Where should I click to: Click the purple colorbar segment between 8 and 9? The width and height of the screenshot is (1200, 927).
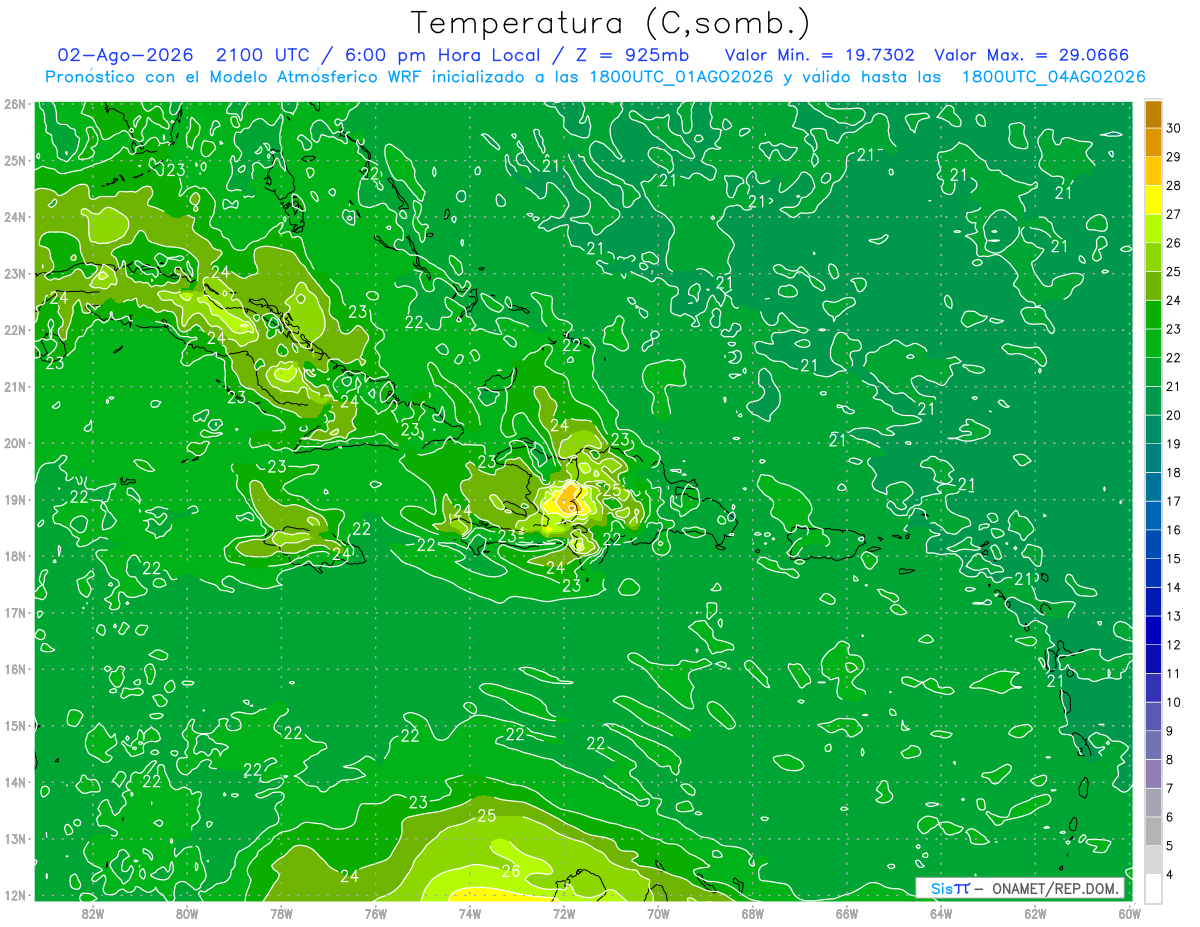(x=1153, y=745)
